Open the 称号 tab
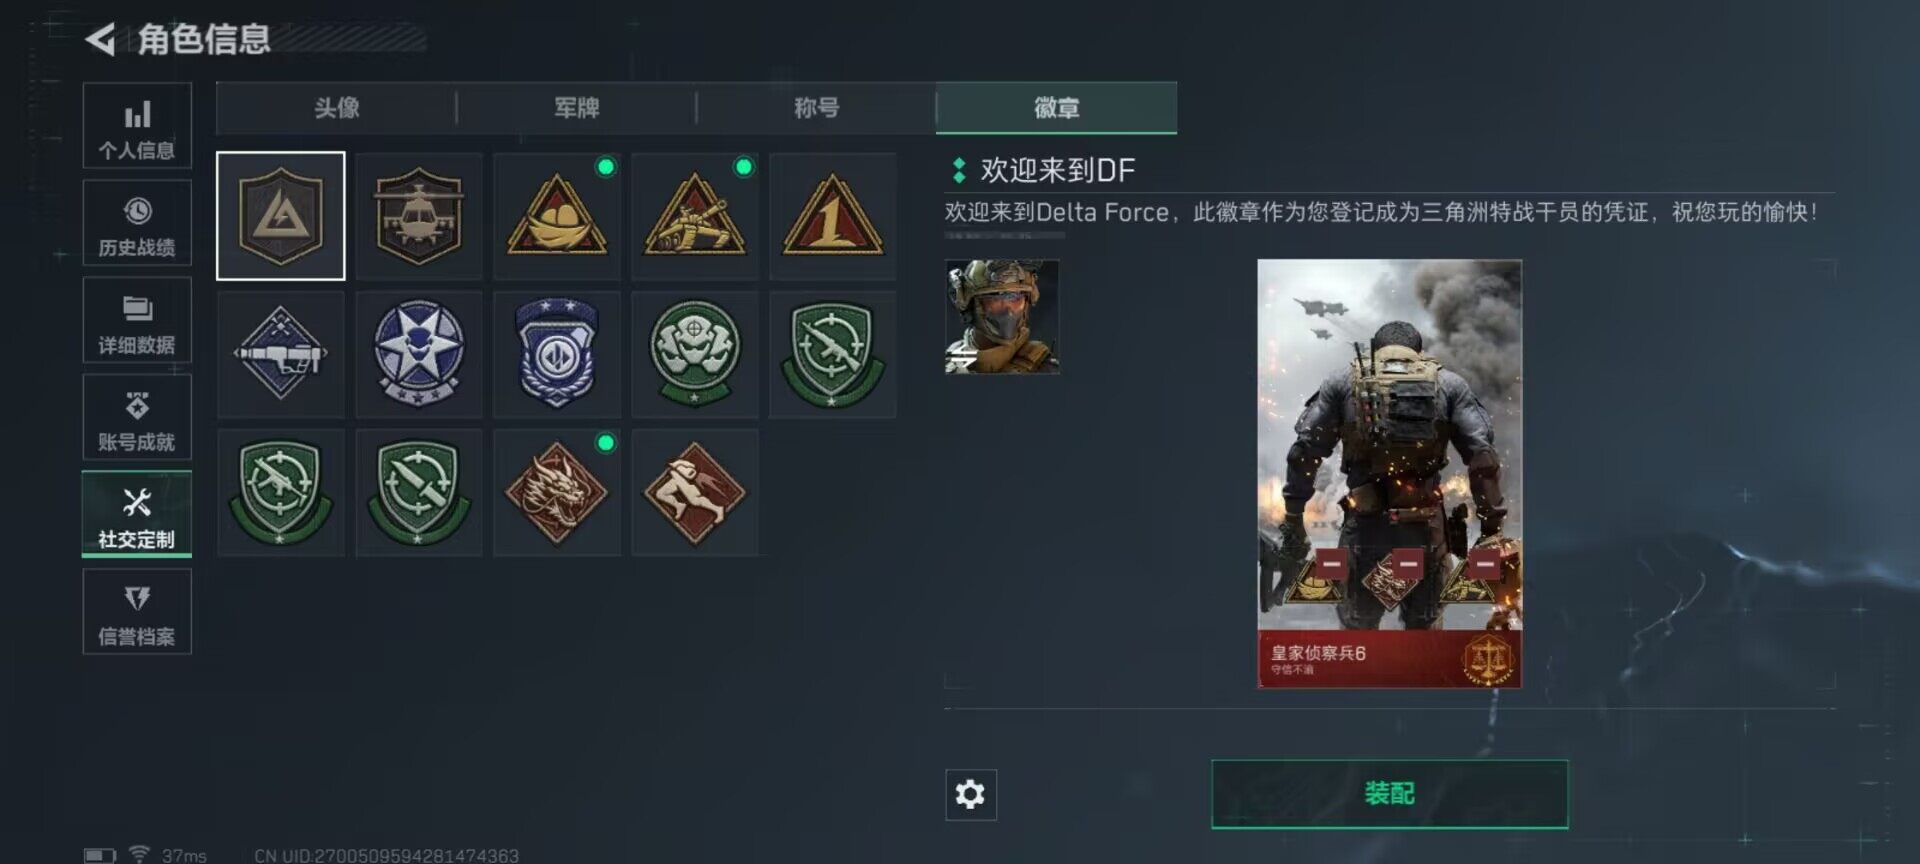Image resolution: width=1920 pixels, height=864 pixels. (817, 108)
